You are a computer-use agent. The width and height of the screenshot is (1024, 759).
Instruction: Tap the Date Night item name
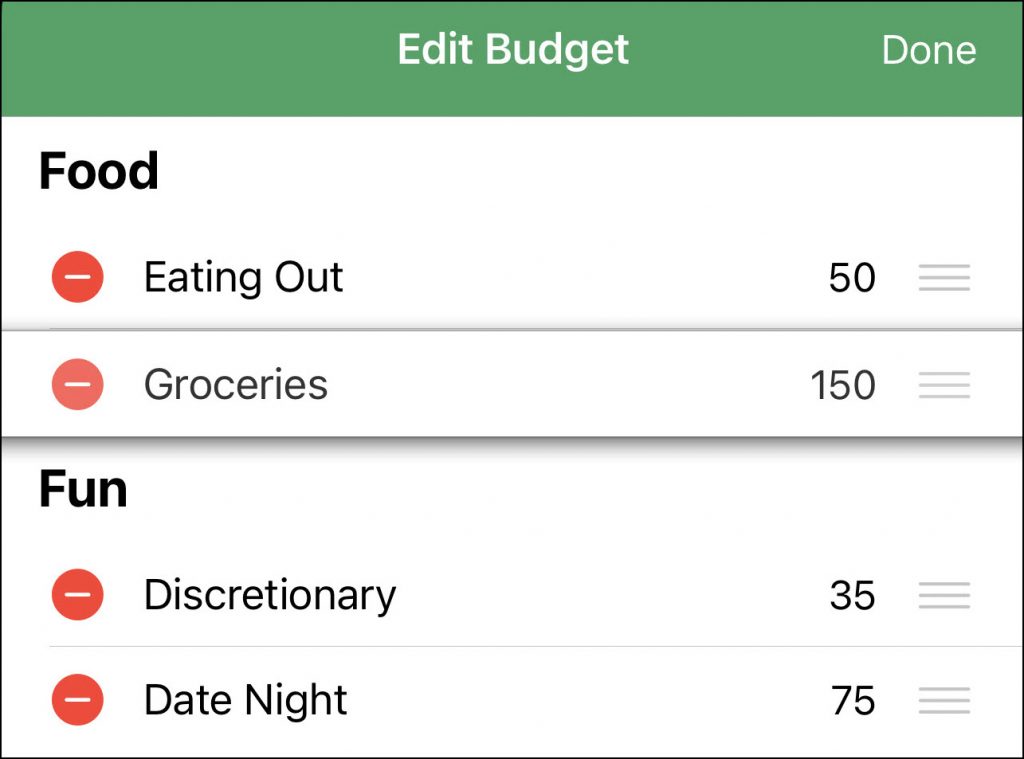coord(246,701)
